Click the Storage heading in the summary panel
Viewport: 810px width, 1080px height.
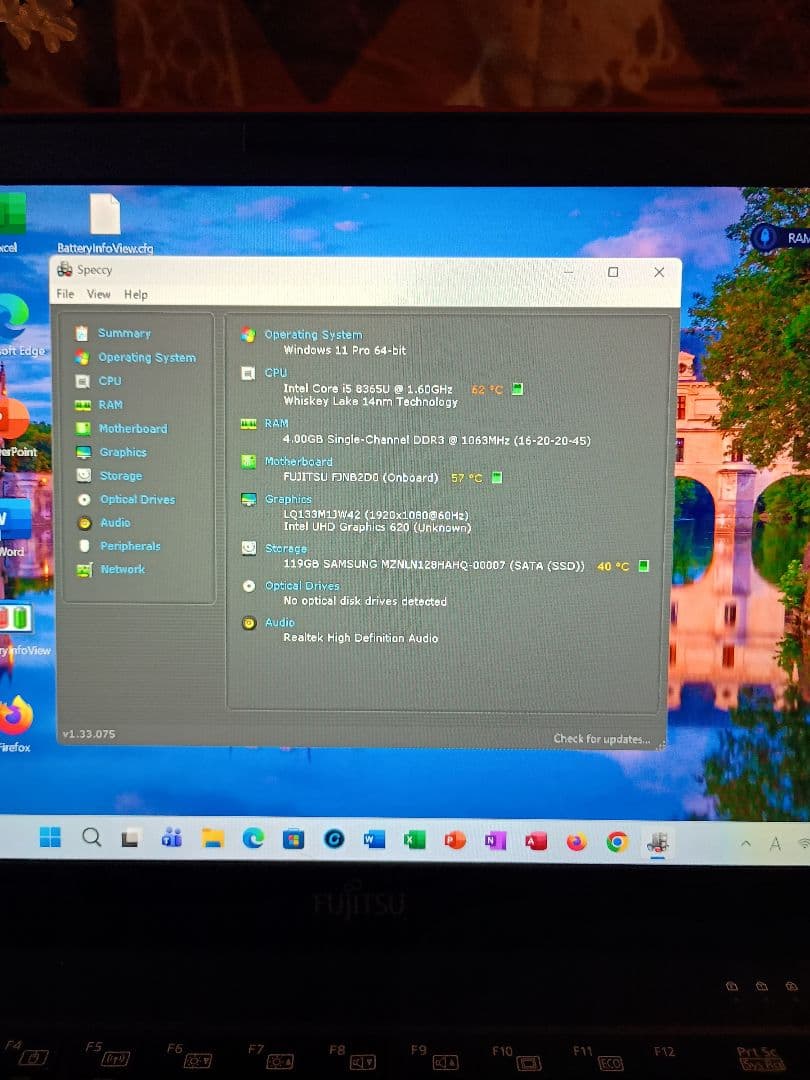[286, 549]
